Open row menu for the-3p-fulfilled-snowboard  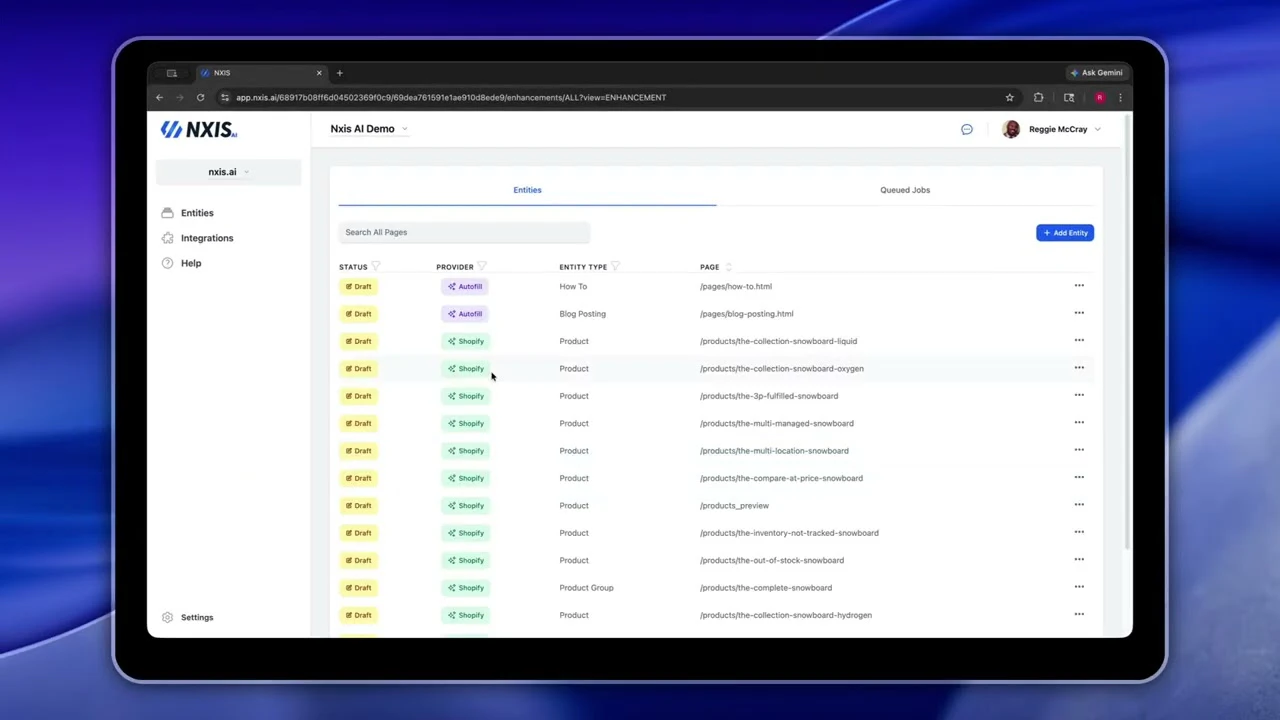pyautogui.click(x=1079, y=395)
